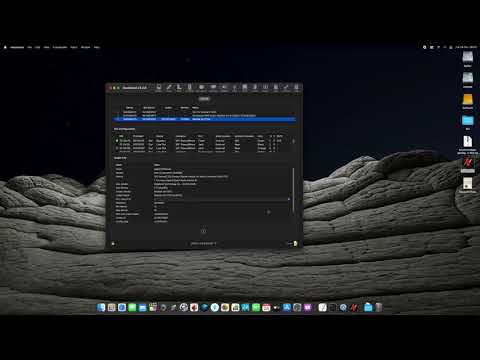Open the Hackintool application menu
The width and height of the screenshot is (480, 360).
click(x=17, y=47)
